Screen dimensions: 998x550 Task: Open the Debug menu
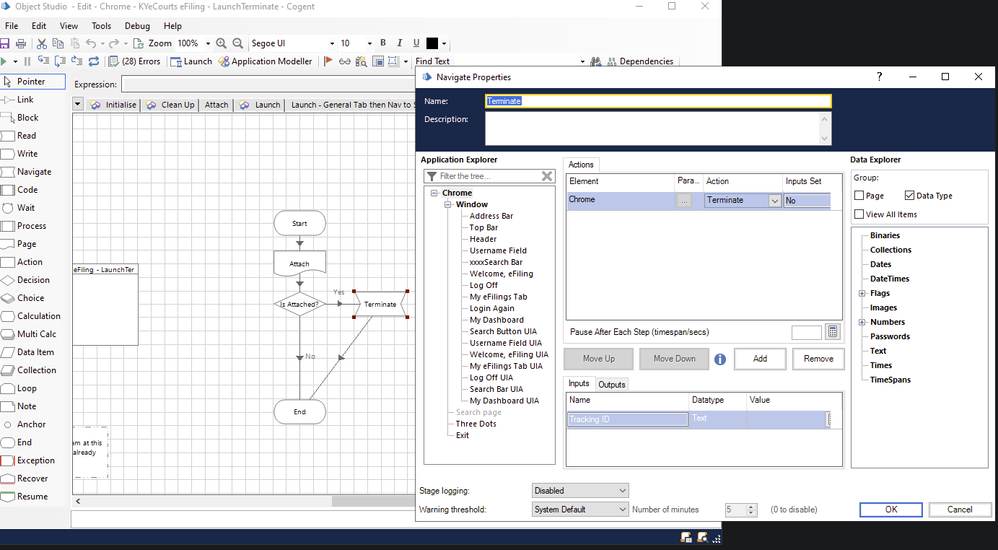137,26
